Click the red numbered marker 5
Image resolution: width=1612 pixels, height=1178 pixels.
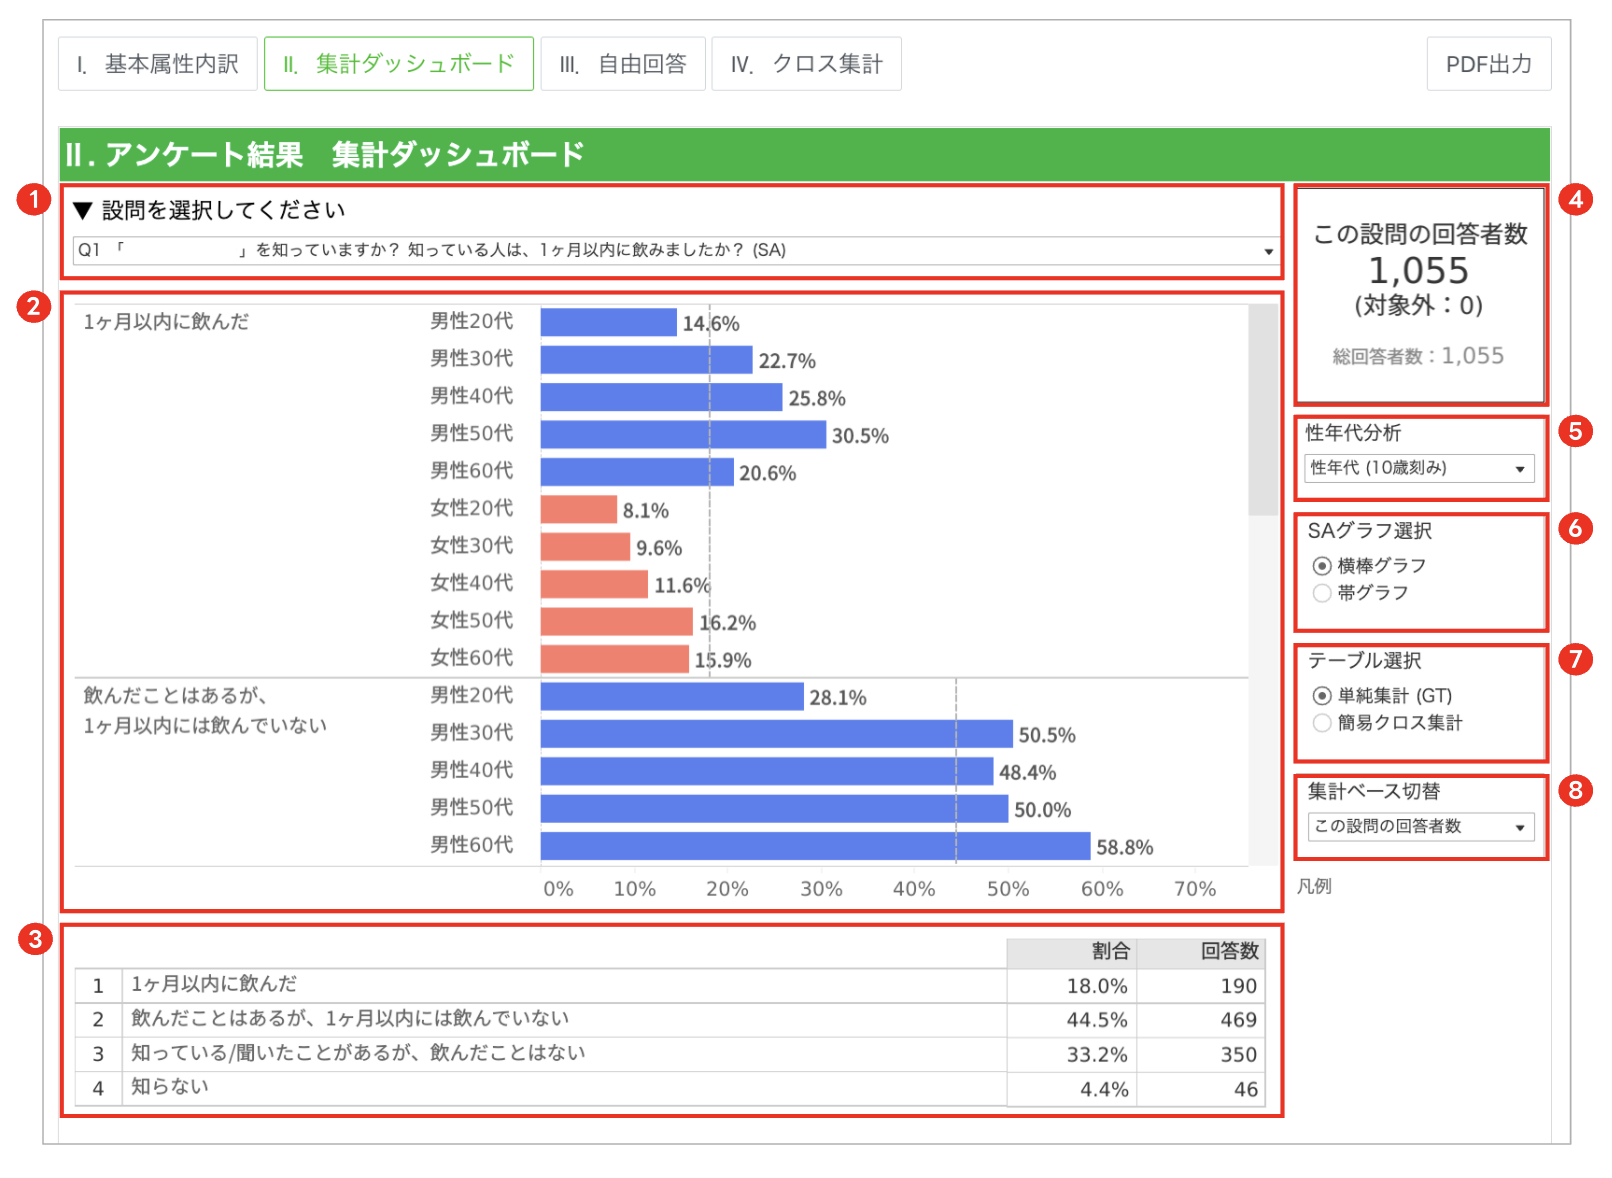pos(1575,431)
